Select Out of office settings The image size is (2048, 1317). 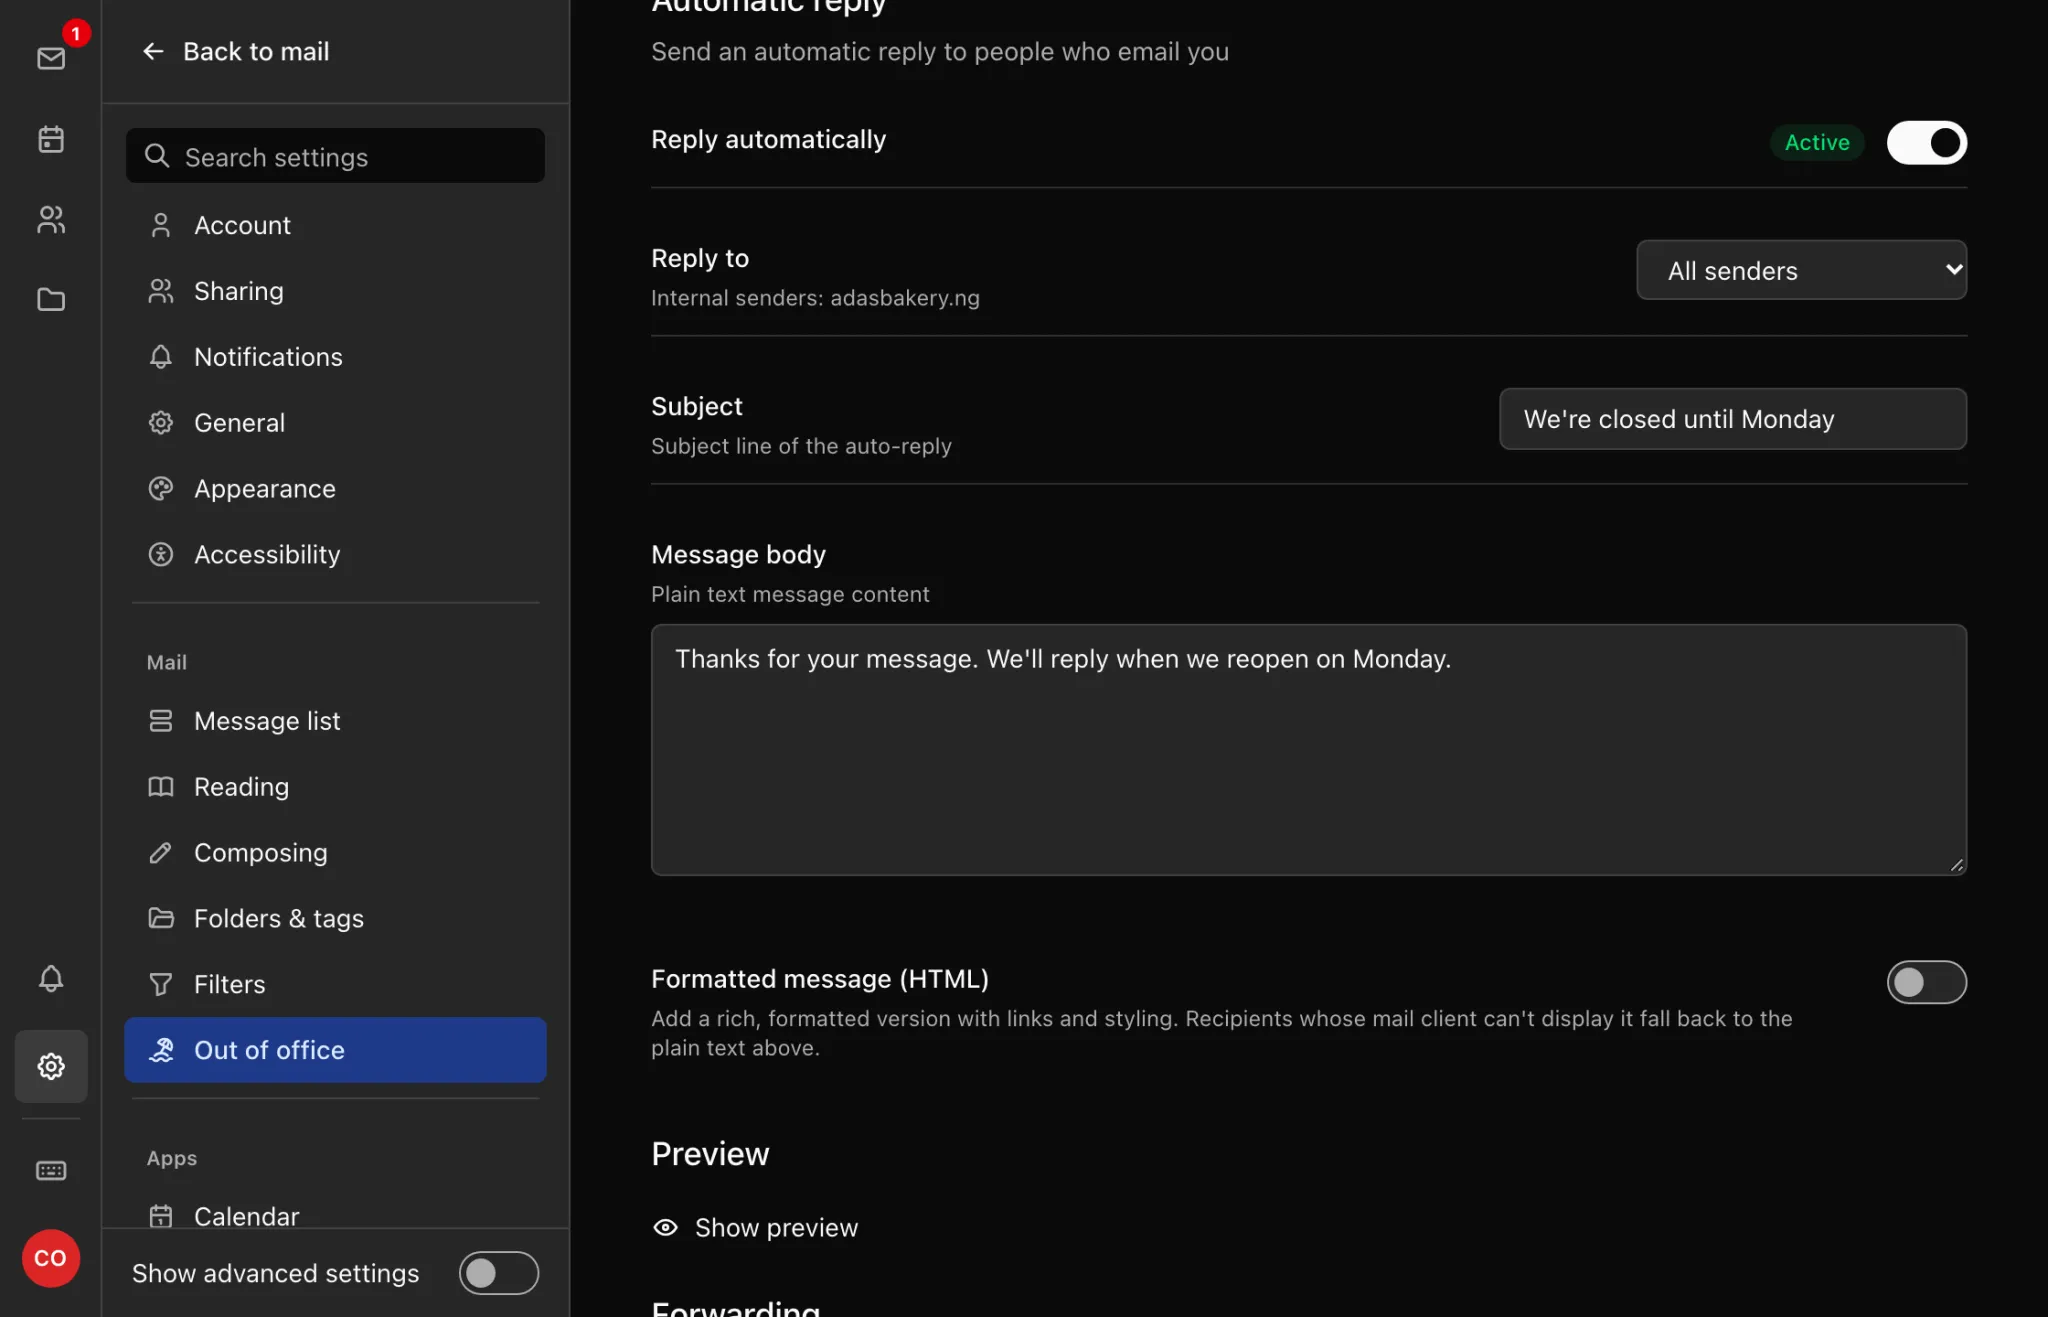[335, 1050]
